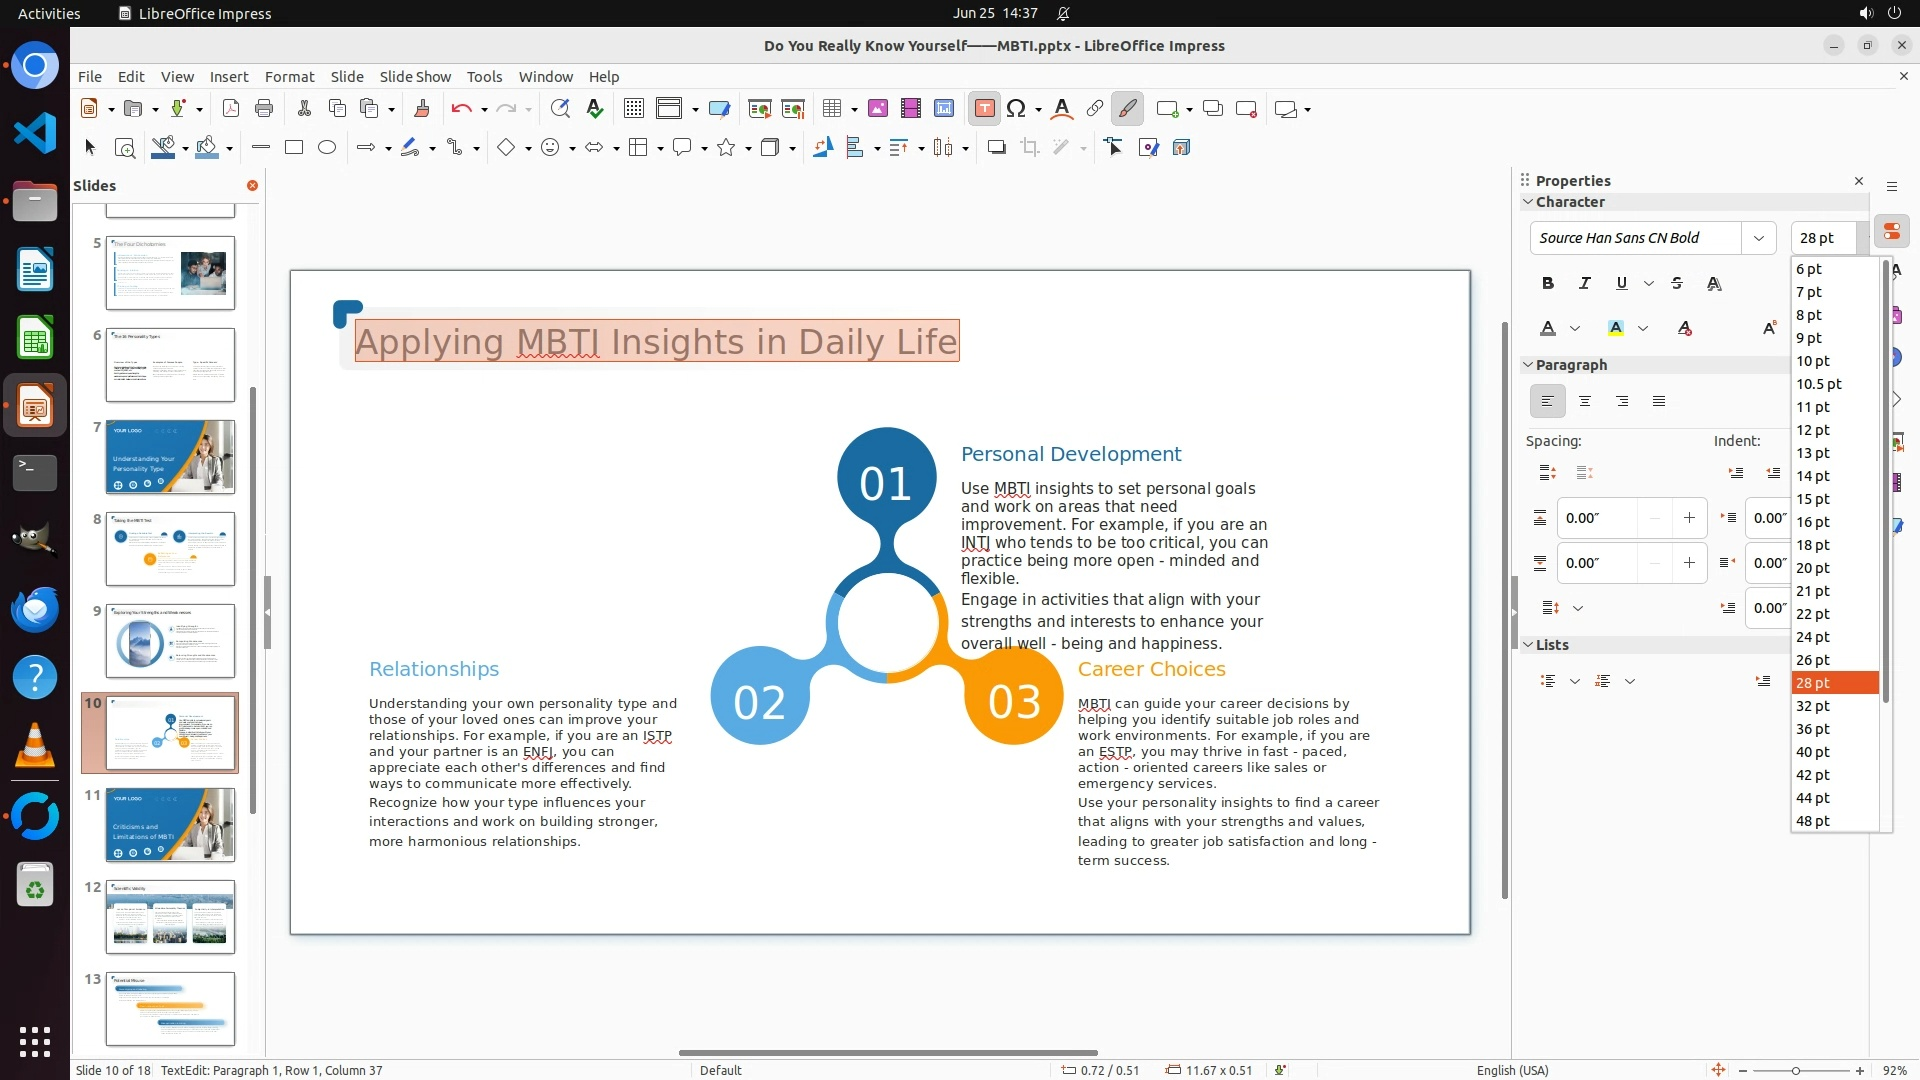Open the Format menu
1920x1080 pixels.
tap(289, 76)
